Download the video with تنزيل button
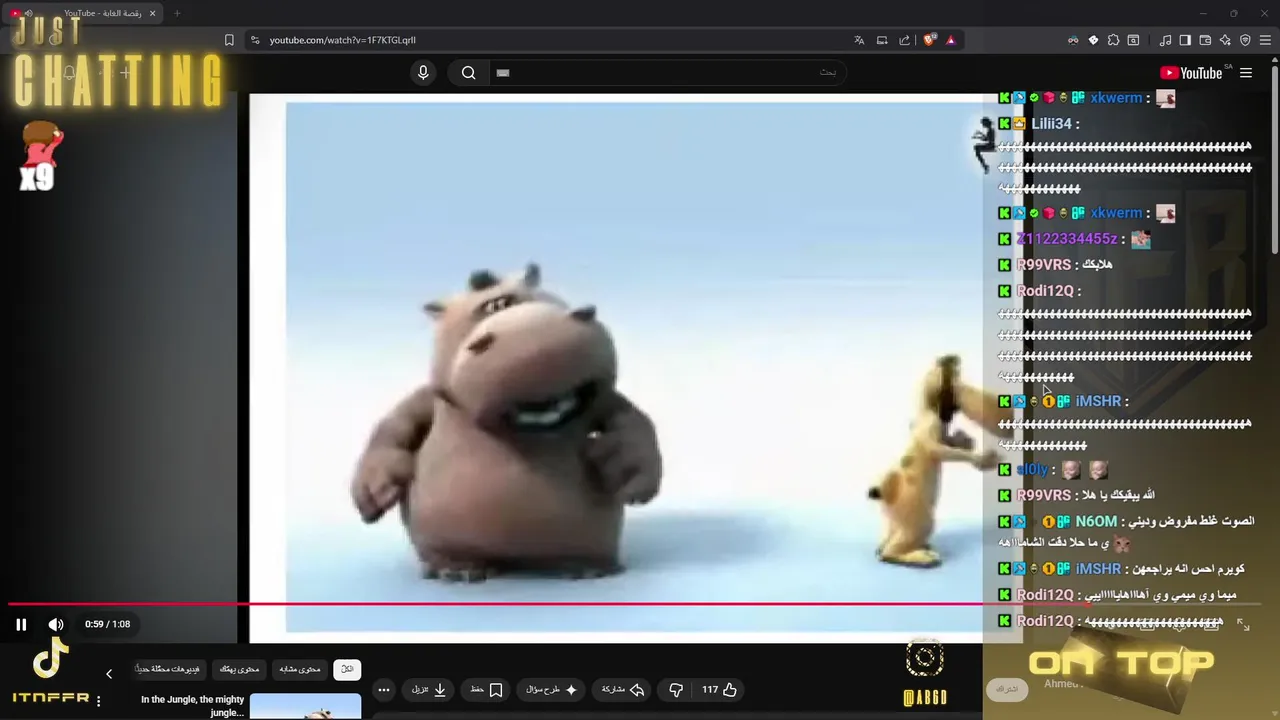This screenshot has height=720, width=1280. pyautogui.click(x=429, y=690)
